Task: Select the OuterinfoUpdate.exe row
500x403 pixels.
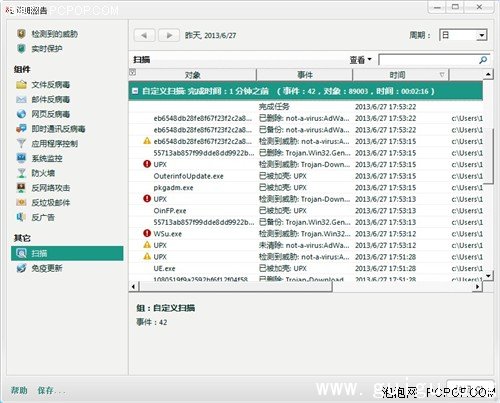Action: pyautogui.click(x=306, y=176)
